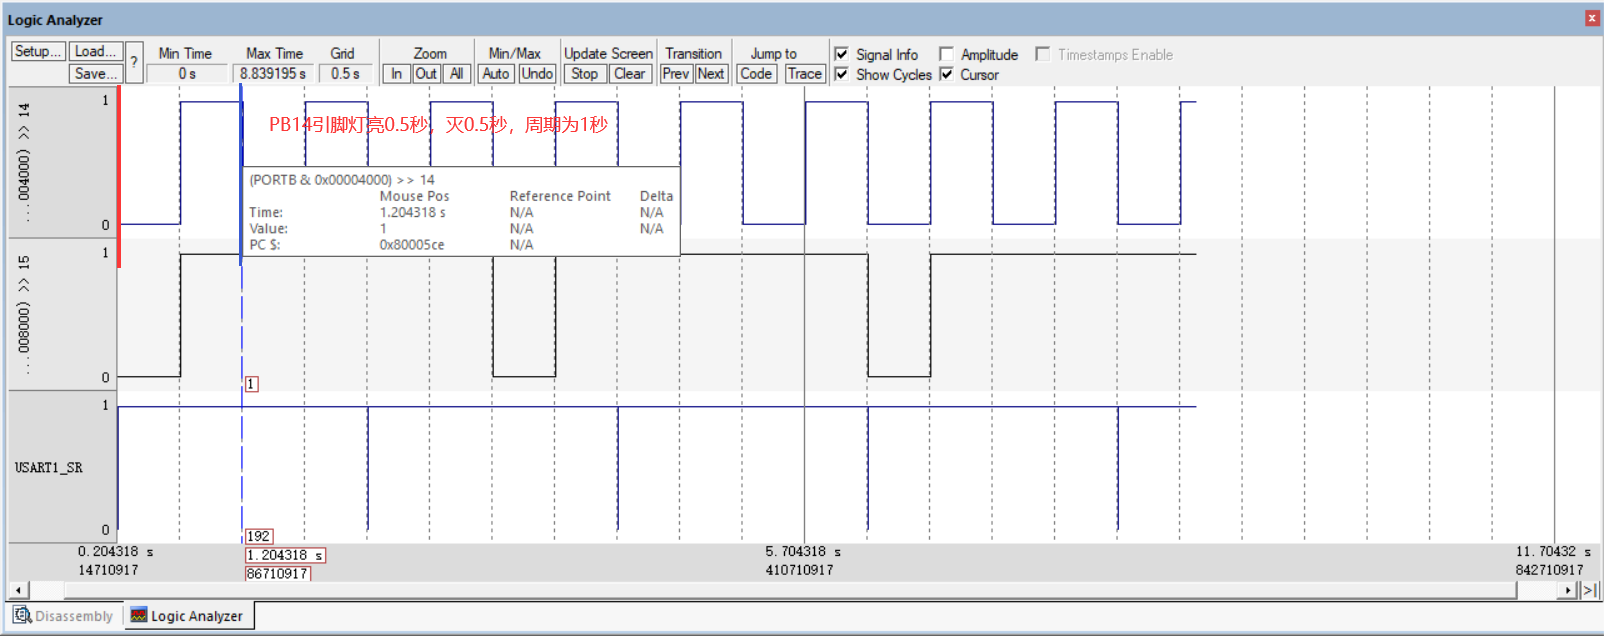The height and width of the screenshot is (636, 1604).
Task: Click the Save... button
Action: point(96,73)
